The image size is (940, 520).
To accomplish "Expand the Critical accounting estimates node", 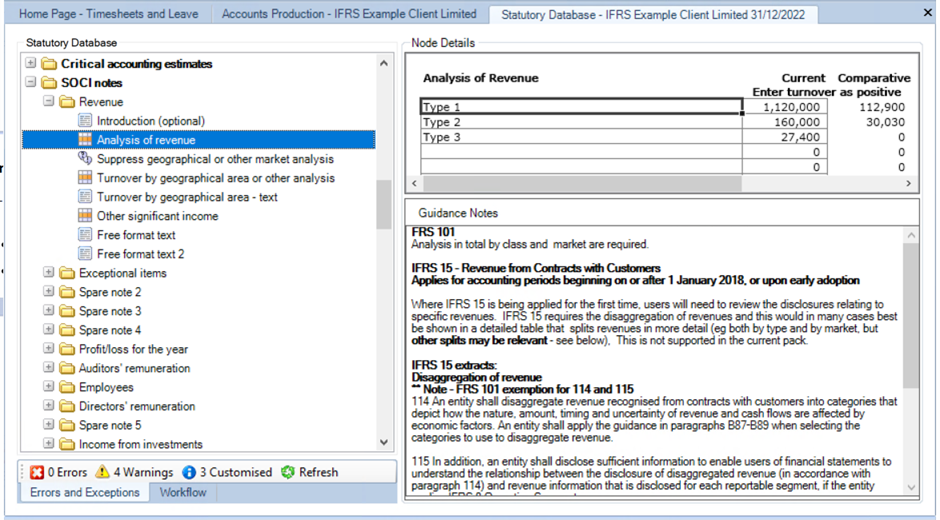I will tap(31, 63).
